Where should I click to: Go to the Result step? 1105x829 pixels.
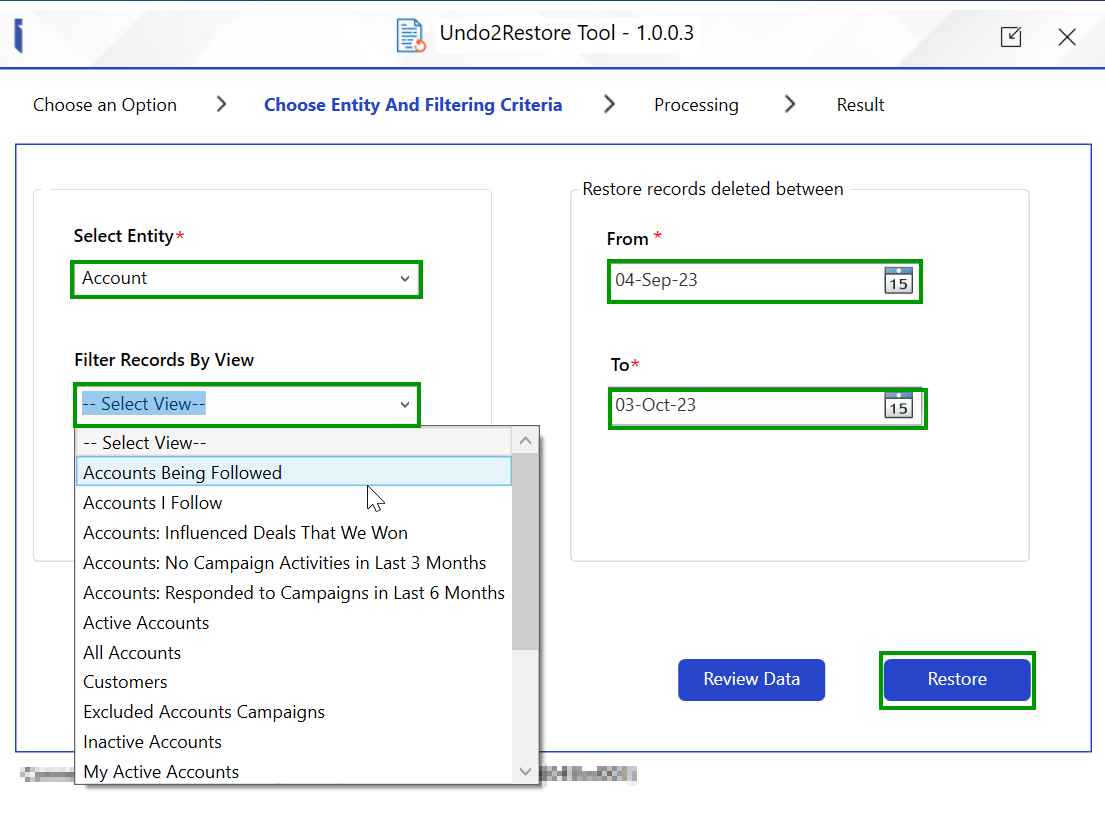[860, 105]
